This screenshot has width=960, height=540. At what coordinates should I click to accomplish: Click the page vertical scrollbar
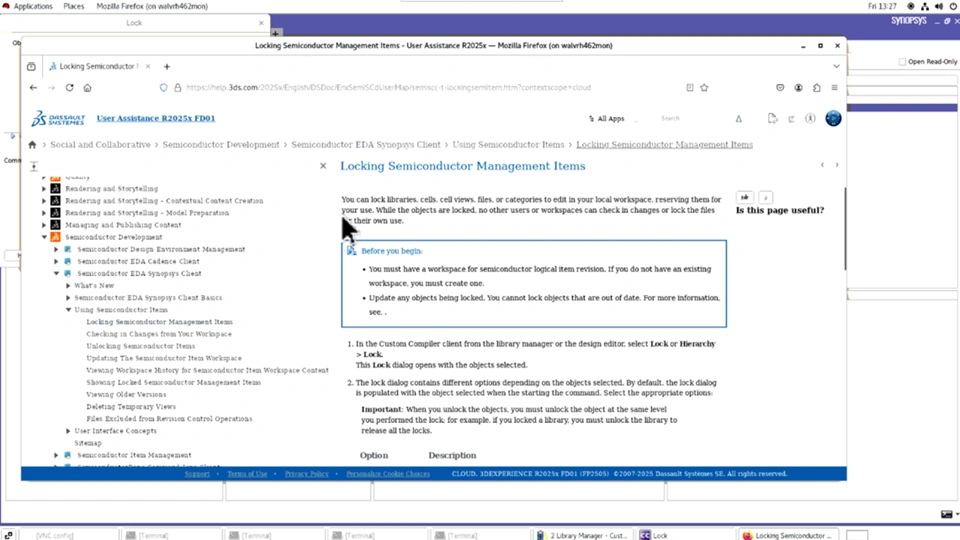[x=845, y=228]
